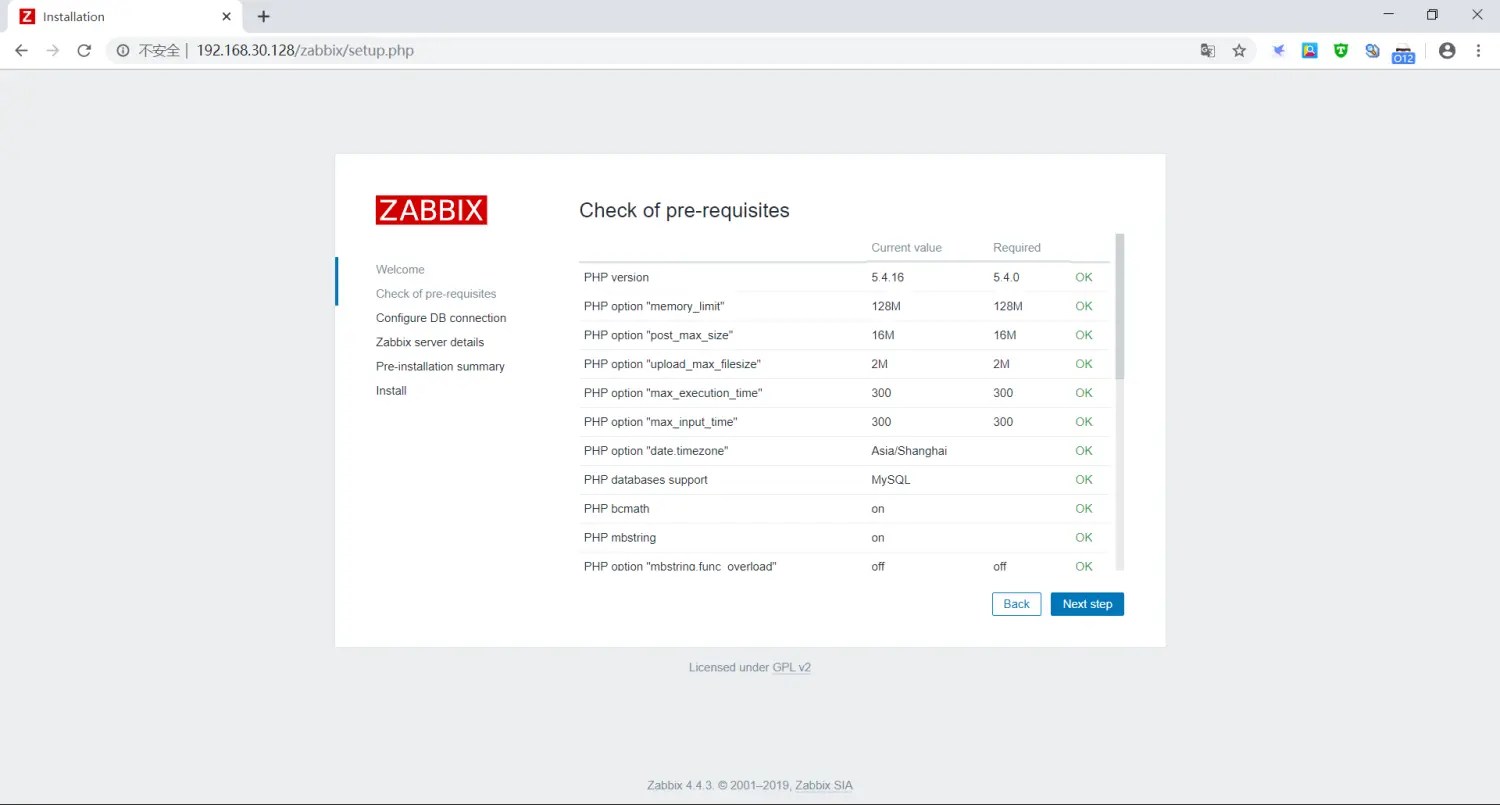Screen dimensions: 1500x805
Task: Click the Current value column header
Action: coord(906,248)
